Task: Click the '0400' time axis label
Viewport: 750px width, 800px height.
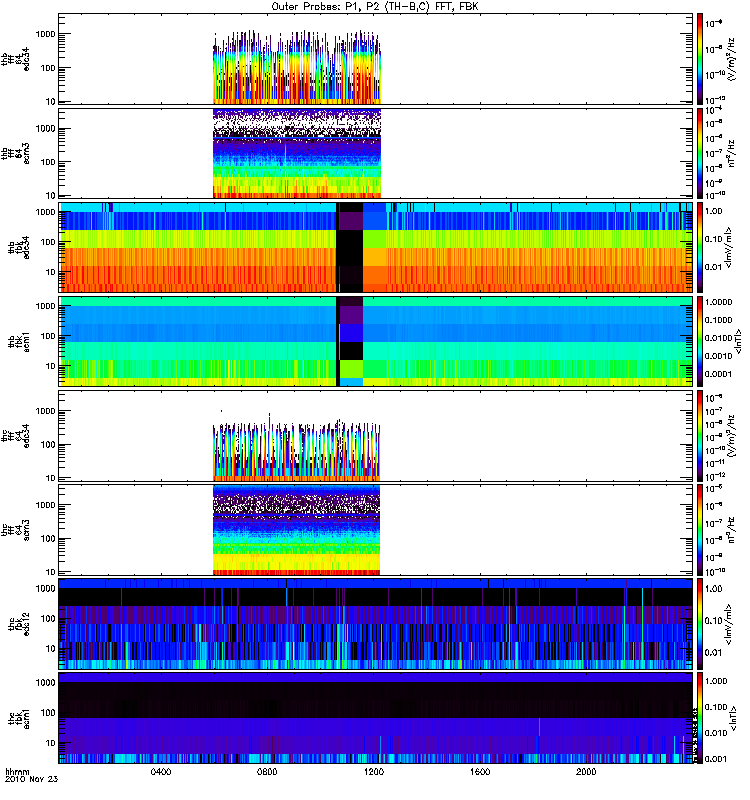Action: tap(161, 771)
